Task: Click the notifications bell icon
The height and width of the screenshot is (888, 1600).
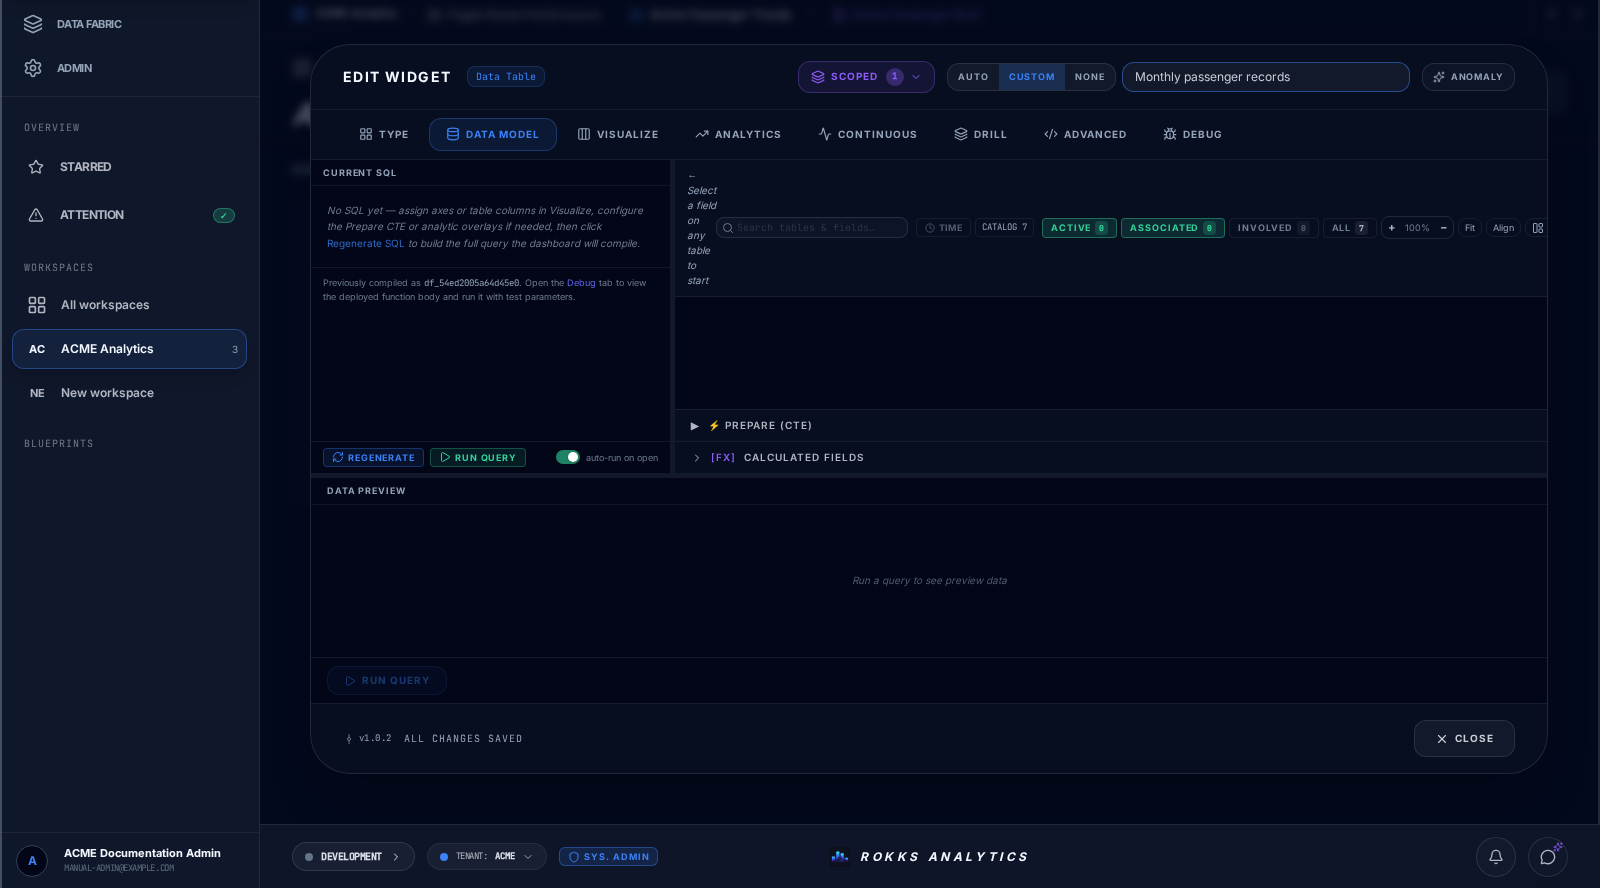Action: [x=1496, y=857]
